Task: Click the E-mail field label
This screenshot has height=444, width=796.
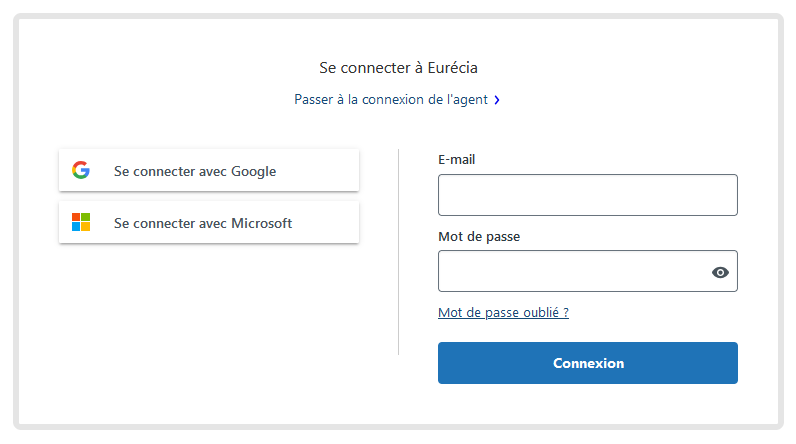Action: [456, 159]
